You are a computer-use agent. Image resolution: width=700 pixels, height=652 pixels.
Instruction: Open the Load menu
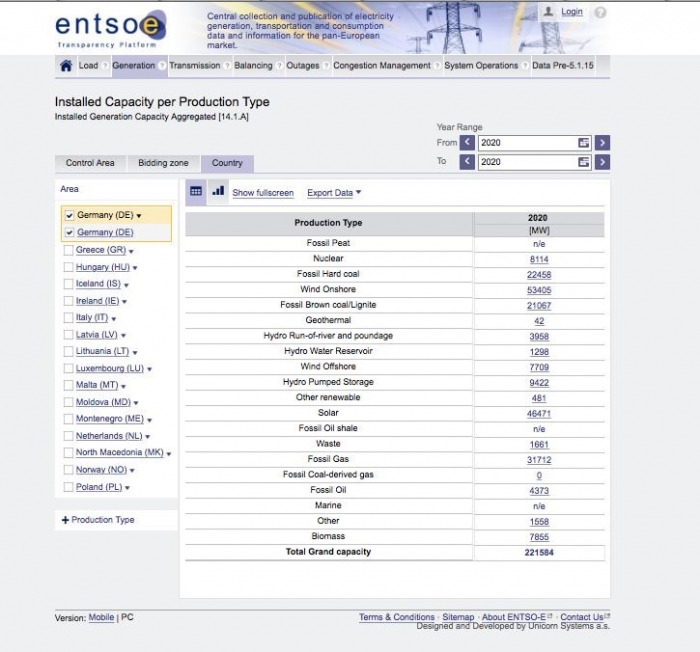(88, 66)
